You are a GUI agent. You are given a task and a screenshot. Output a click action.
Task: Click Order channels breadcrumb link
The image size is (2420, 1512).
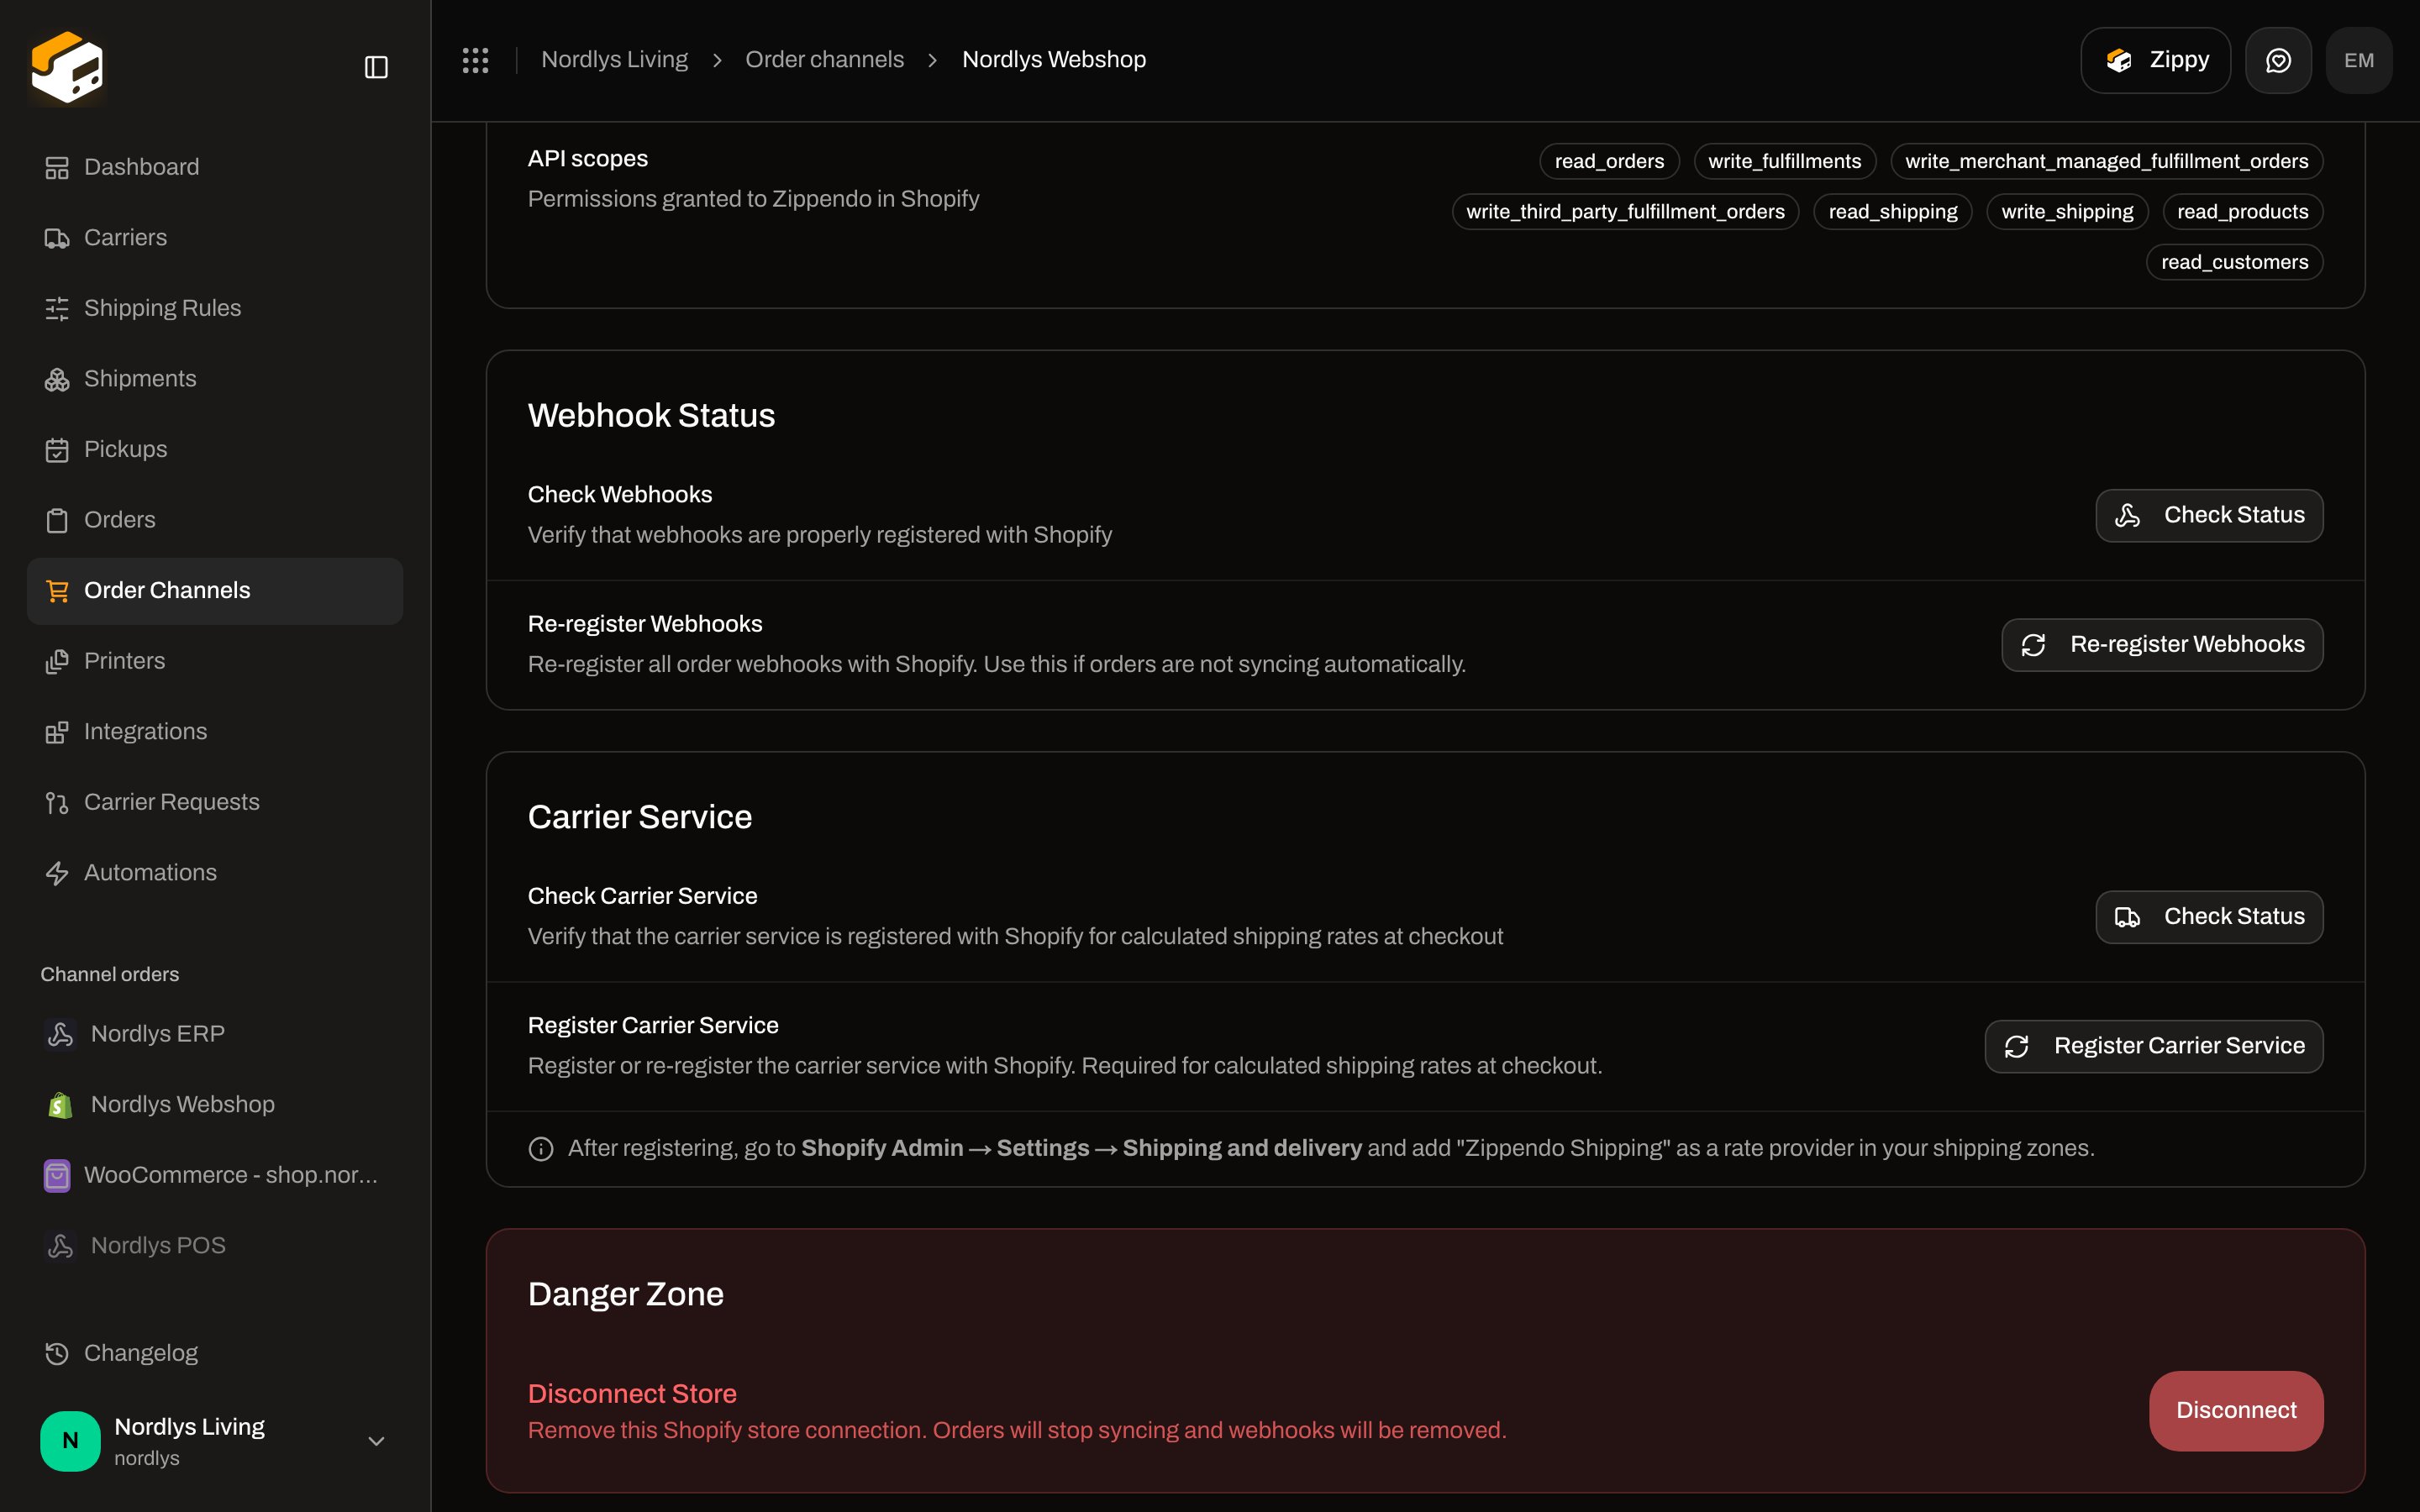(824, 60)
